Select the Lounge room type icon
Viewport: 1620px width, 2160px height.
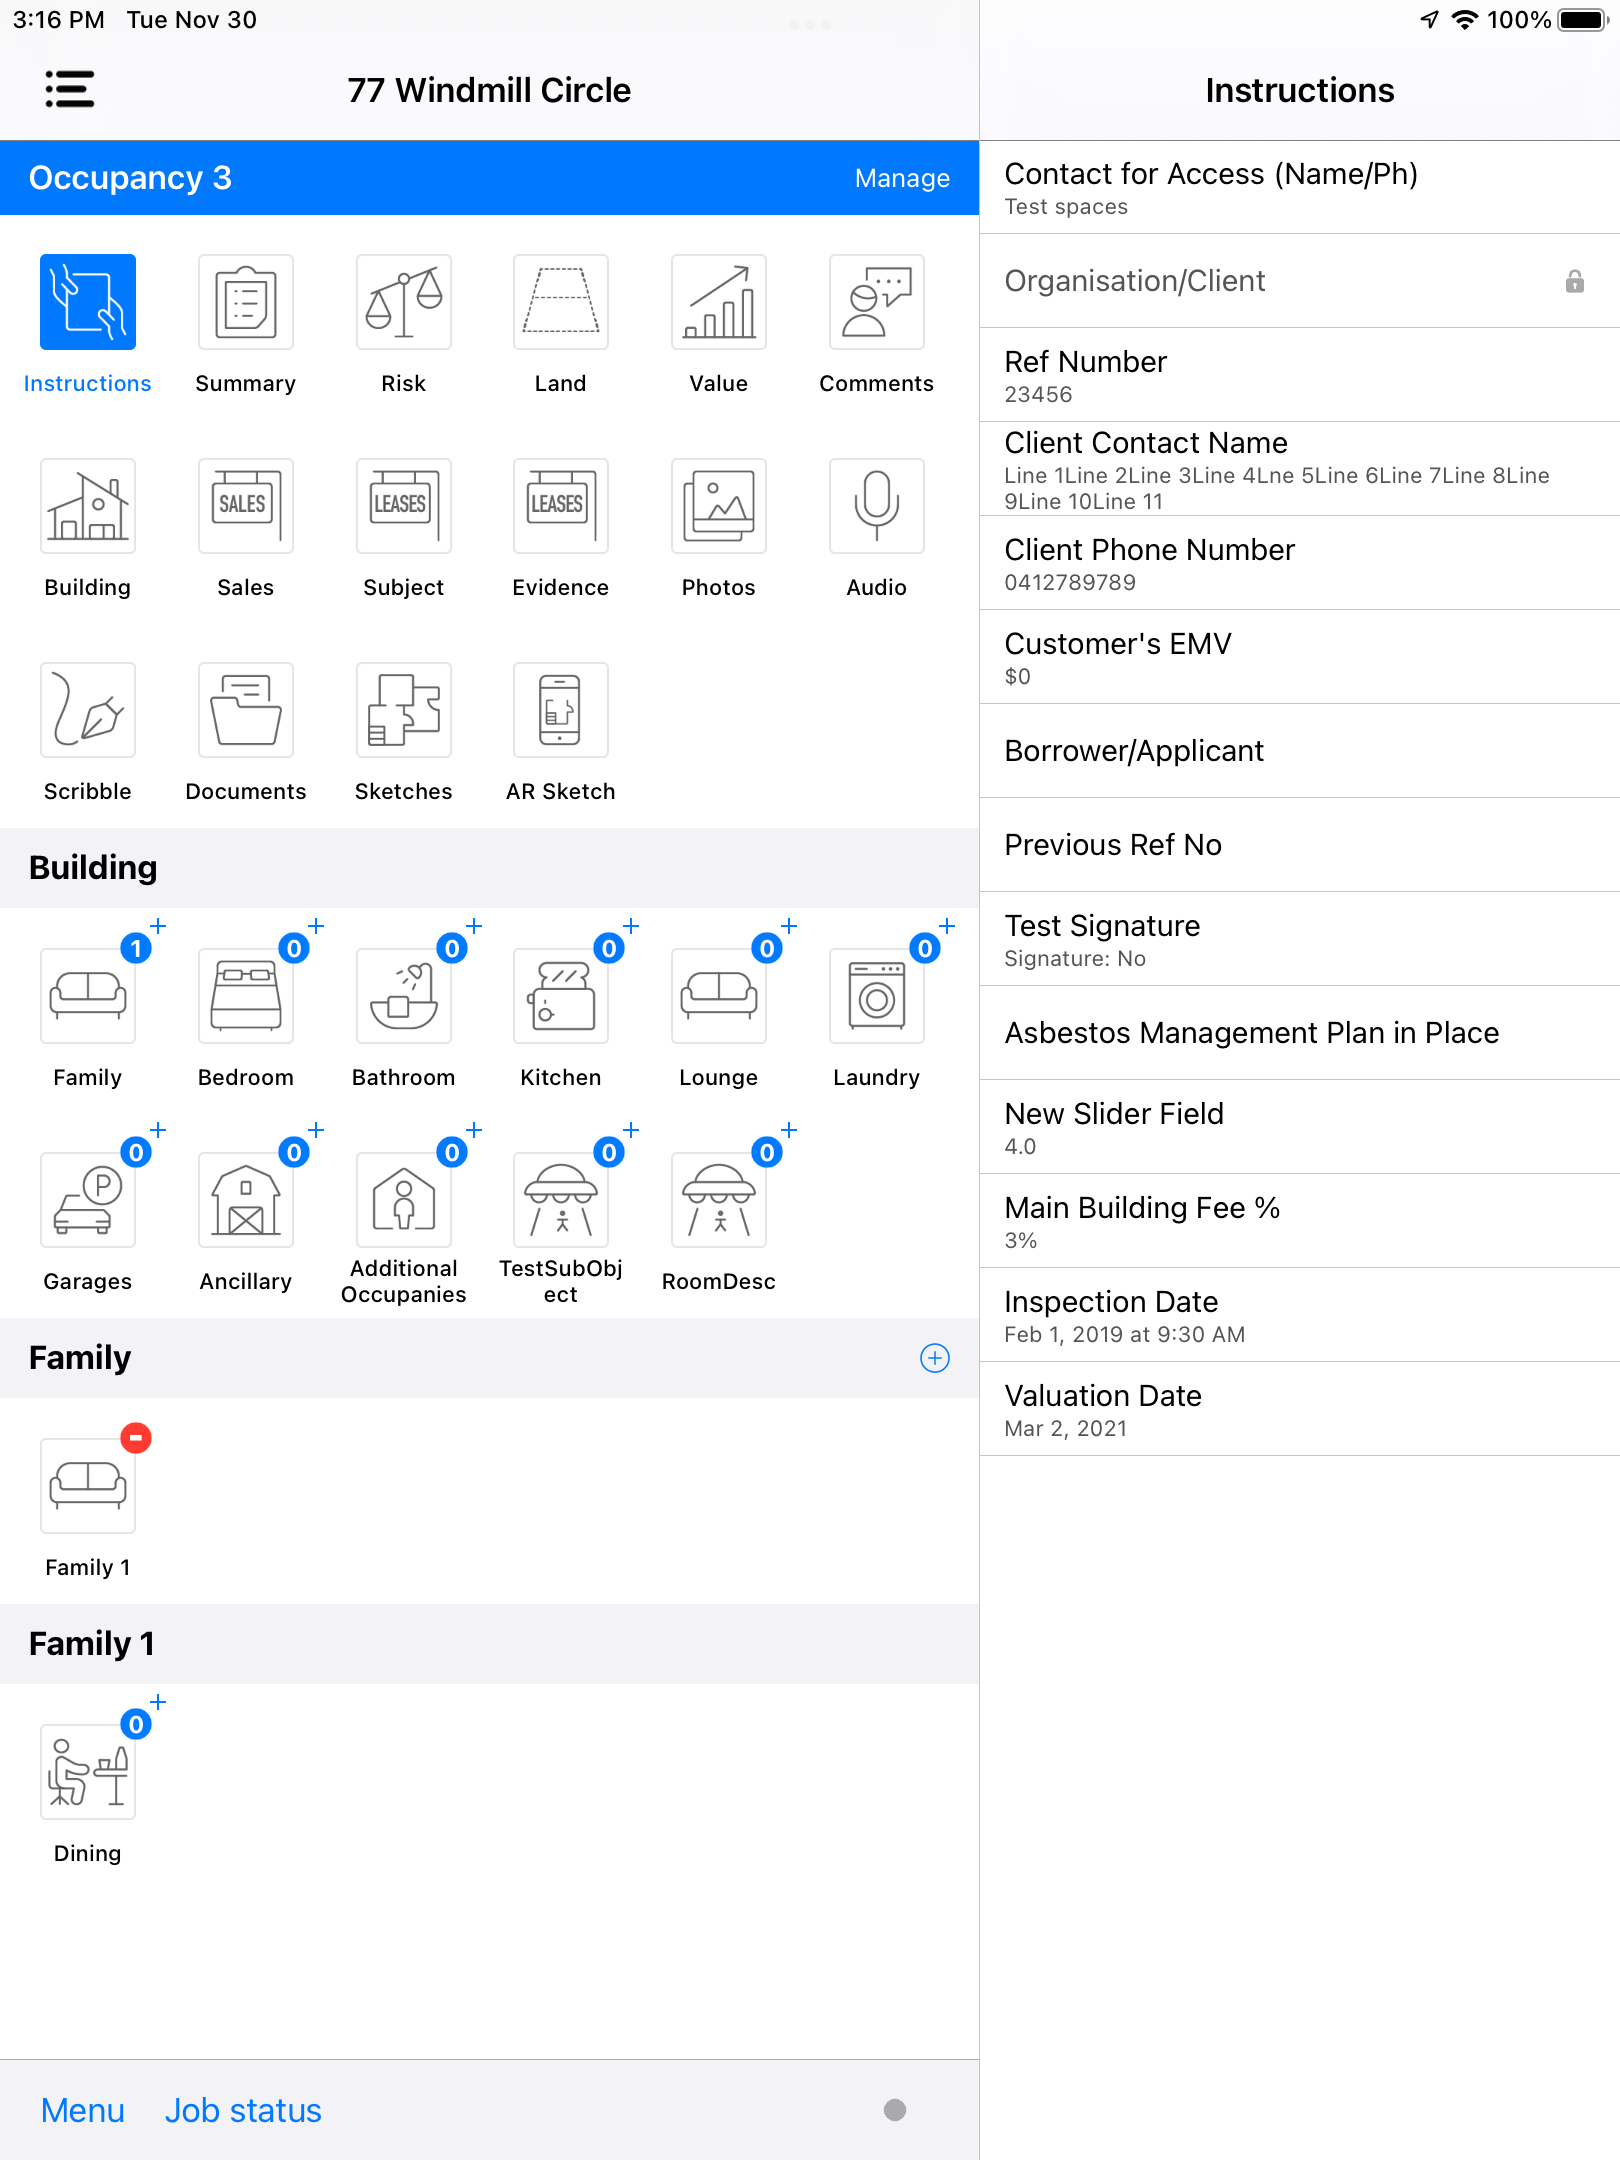click(x=719, y=996)
